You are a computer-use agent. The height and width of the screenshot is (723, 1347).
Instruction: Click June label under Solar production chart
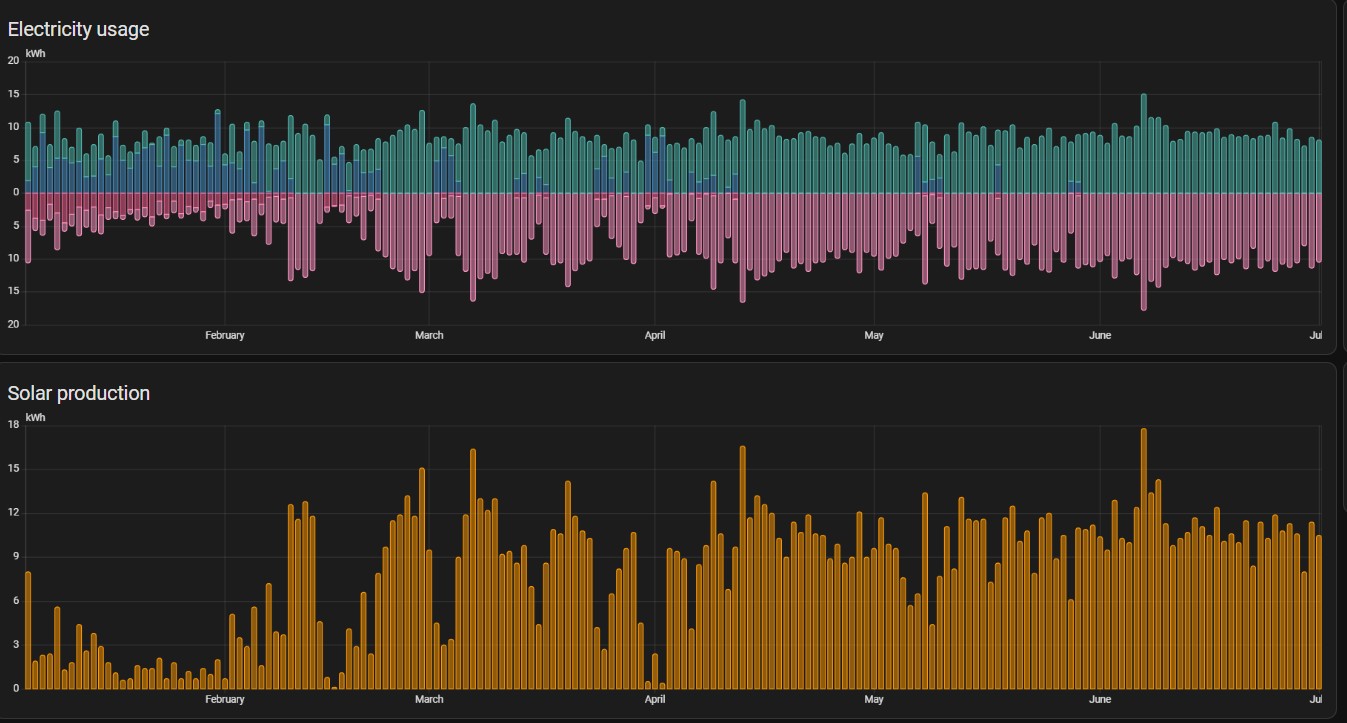(x=1100, y=699)
